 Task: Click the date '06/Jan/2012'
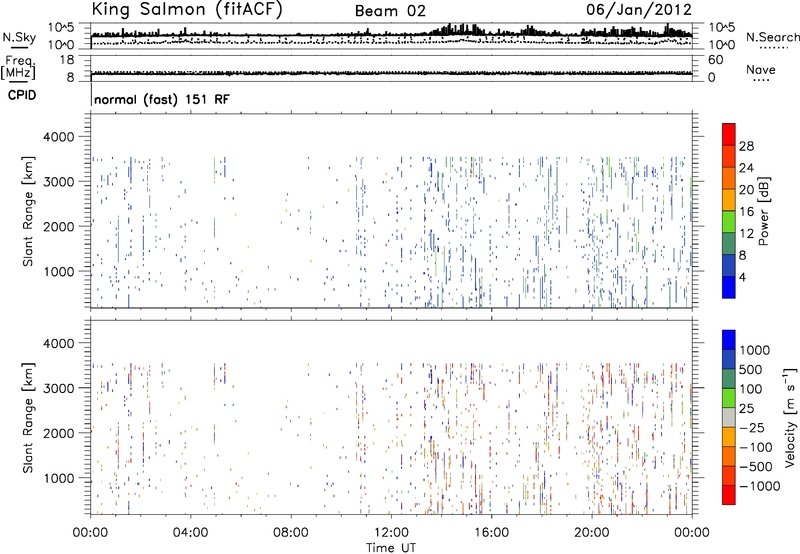639,9
